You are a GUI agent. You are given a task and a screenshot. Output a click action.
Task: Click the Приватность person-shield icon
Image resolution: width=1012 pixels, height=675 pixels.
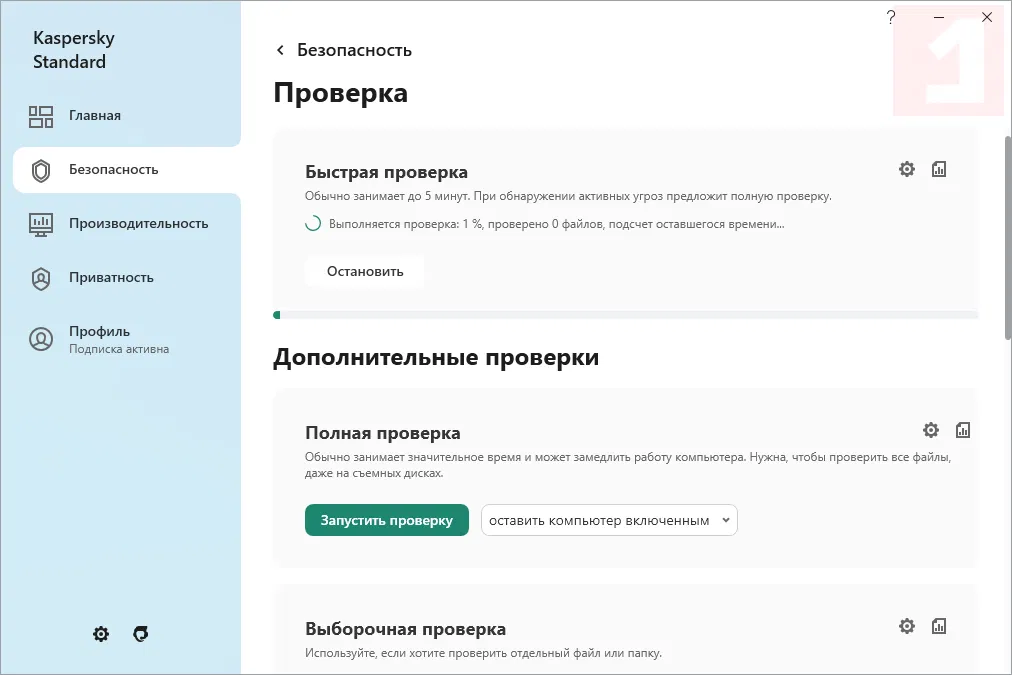41,279
